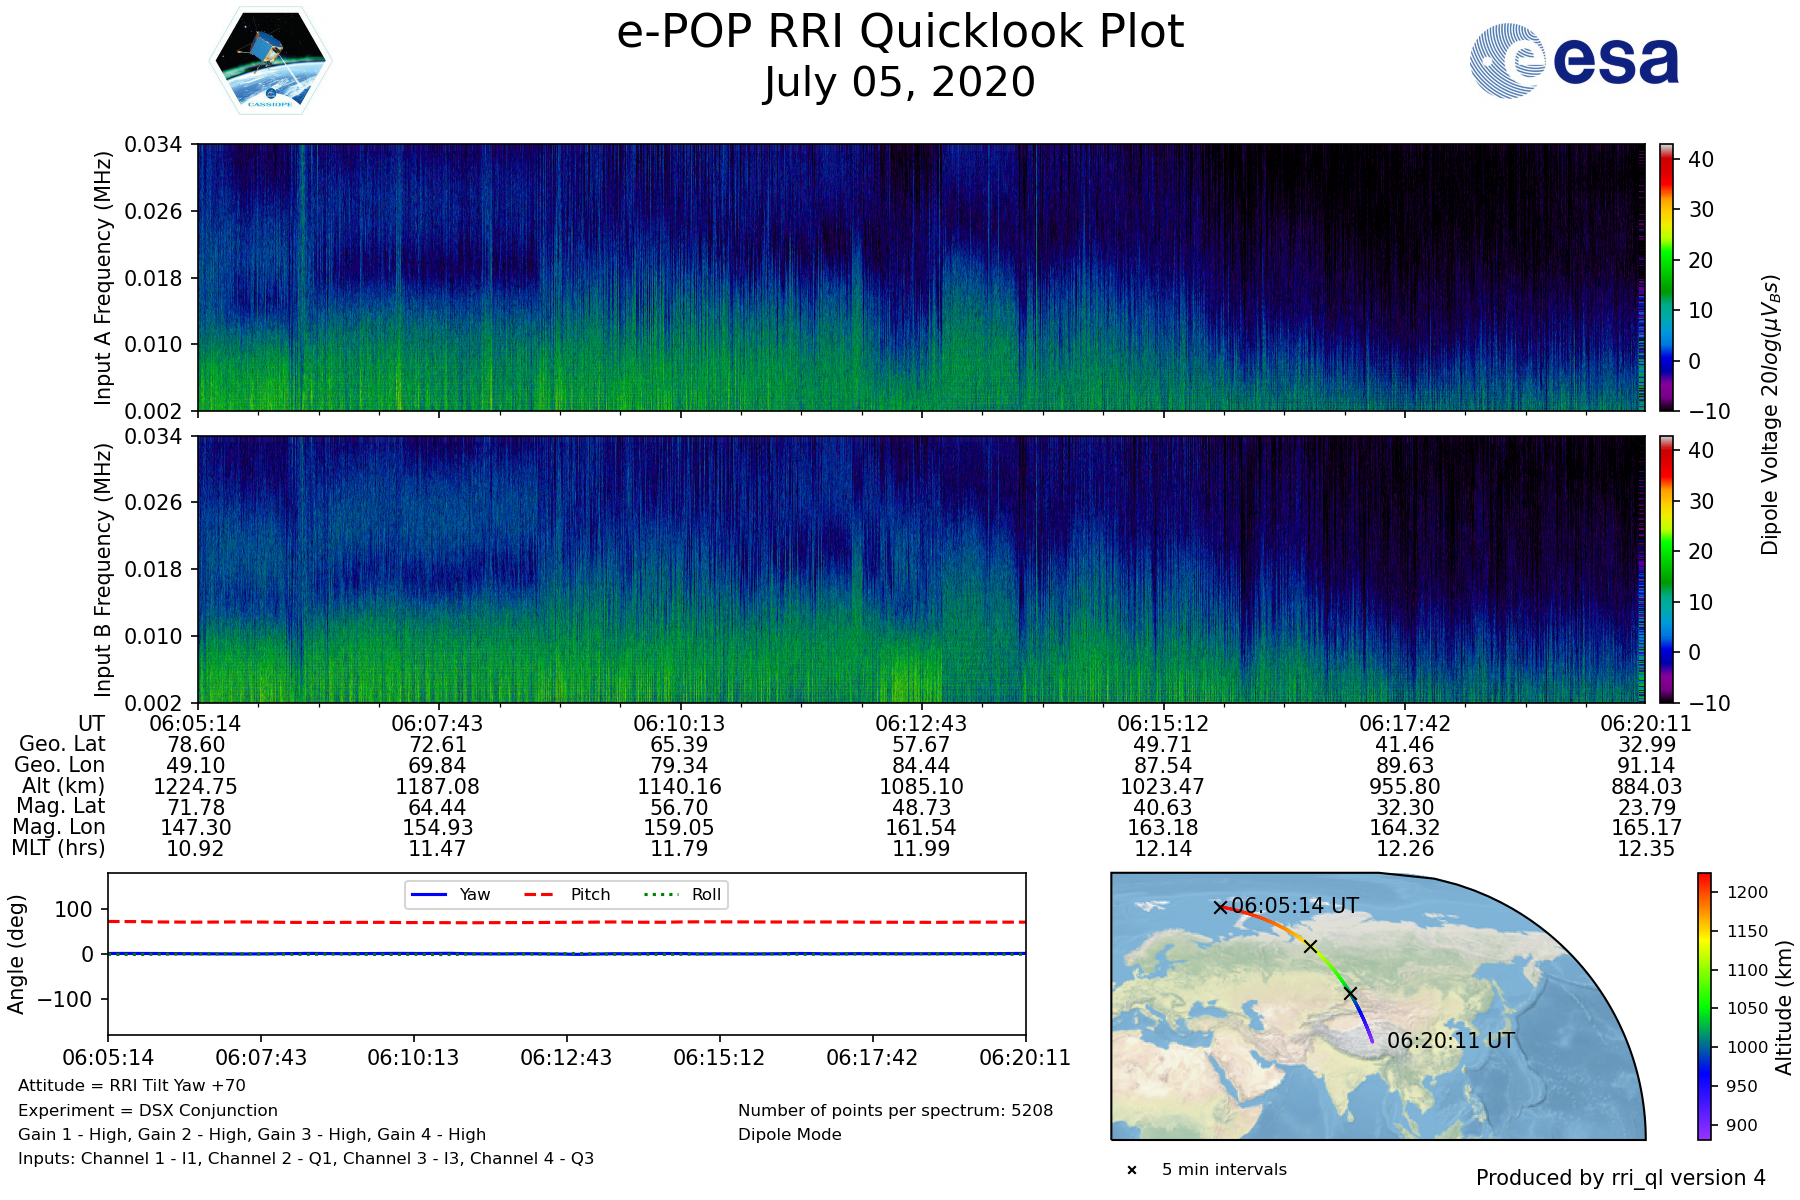Viewport: 1800px width, 1200px height.
Task: Click 'Experiment = DSX Conjunction' text
Action: pos(148,1110)
